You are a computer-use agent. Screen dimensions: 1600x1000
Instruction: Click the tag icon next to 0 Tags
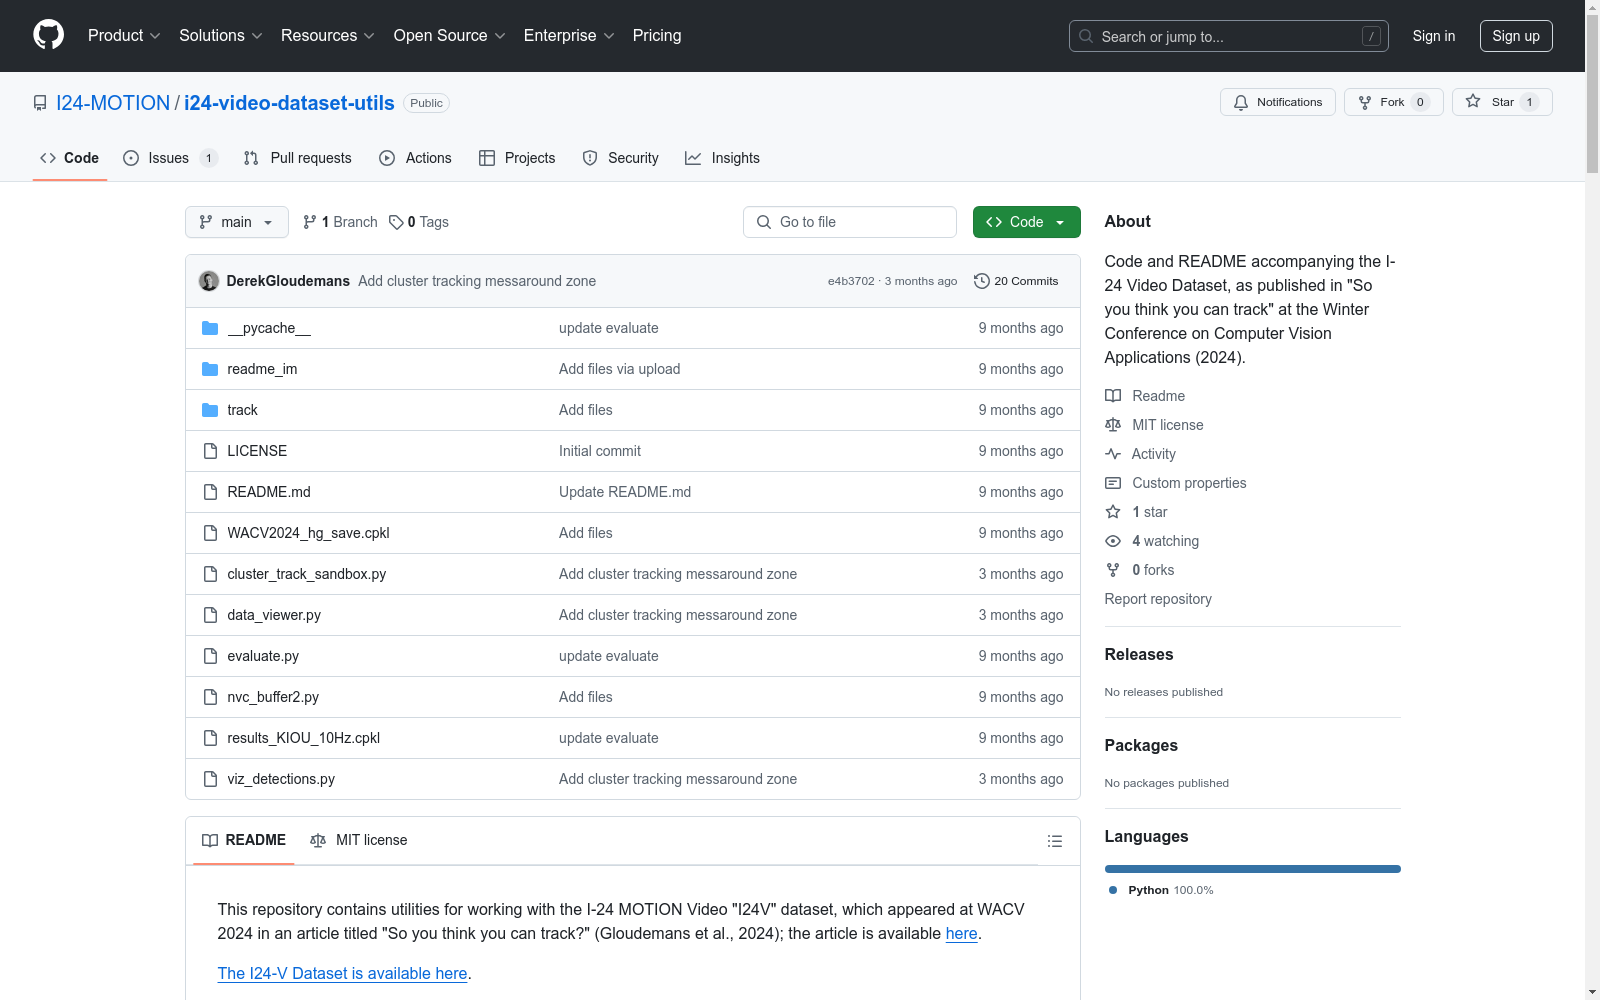pyautogui.click(x=396, y=222)
